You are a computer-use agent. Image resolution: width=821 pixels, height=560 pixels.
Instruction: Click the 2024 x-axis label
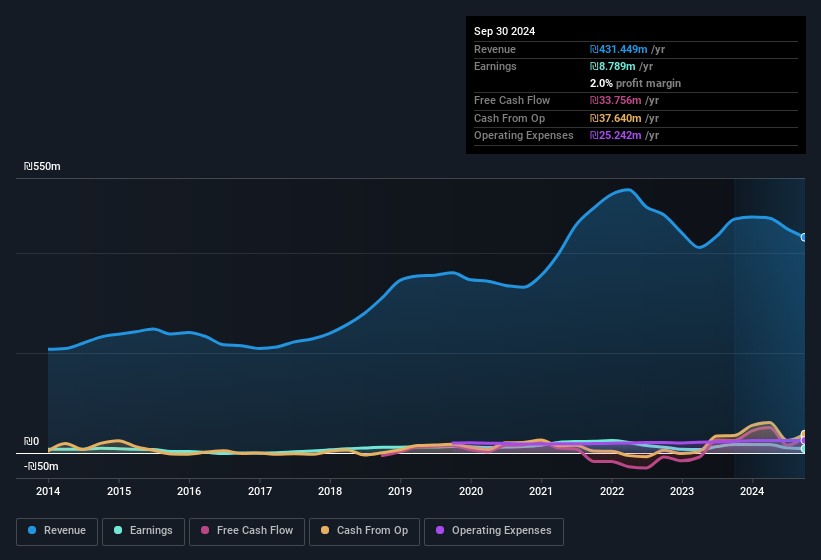752,491
